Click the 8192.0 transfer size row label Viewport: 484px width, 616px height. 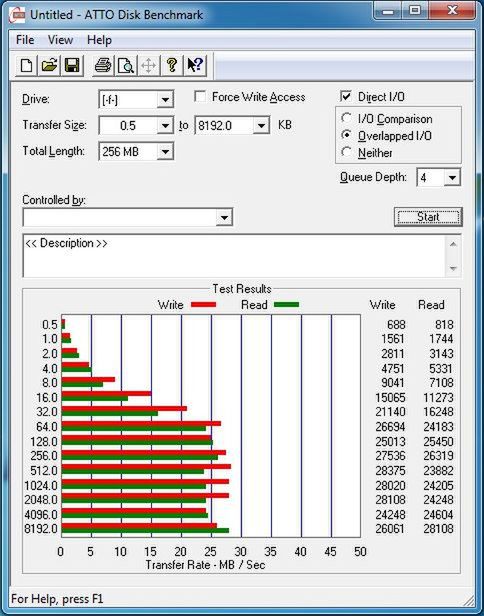41,529
